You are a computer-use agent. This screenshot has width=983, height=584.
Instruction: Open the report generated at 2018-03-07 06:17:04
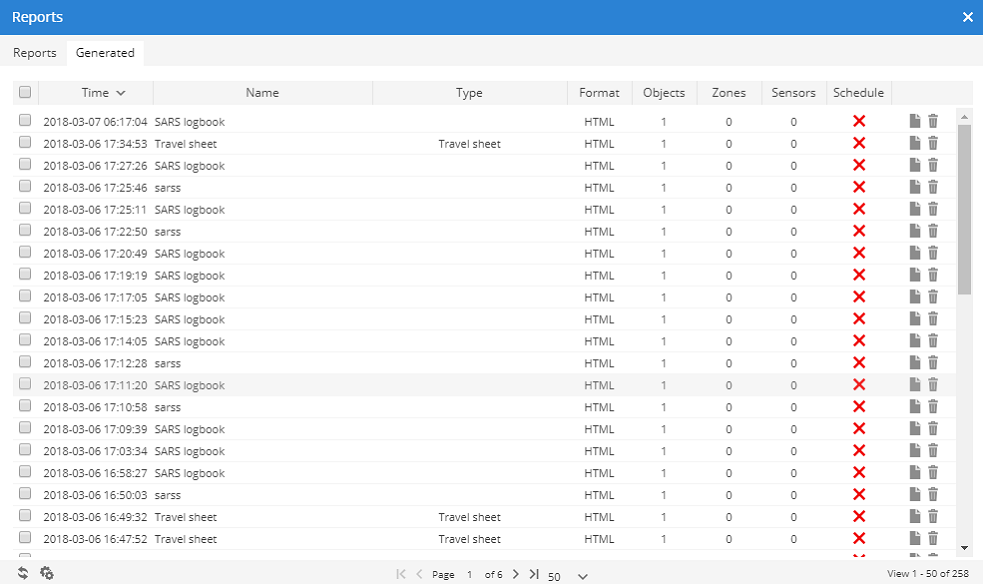[x=914, y=121]
